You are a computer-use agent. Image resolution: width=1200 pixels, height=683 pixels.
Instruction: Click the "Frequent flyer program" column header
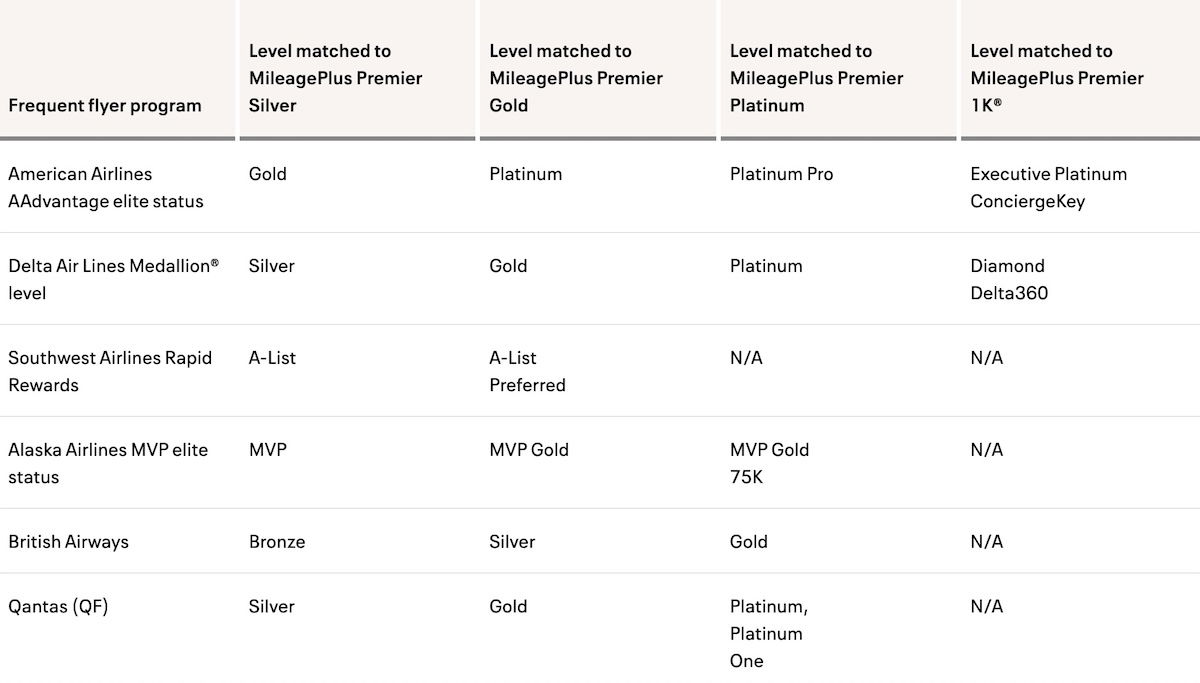(105, 105)
